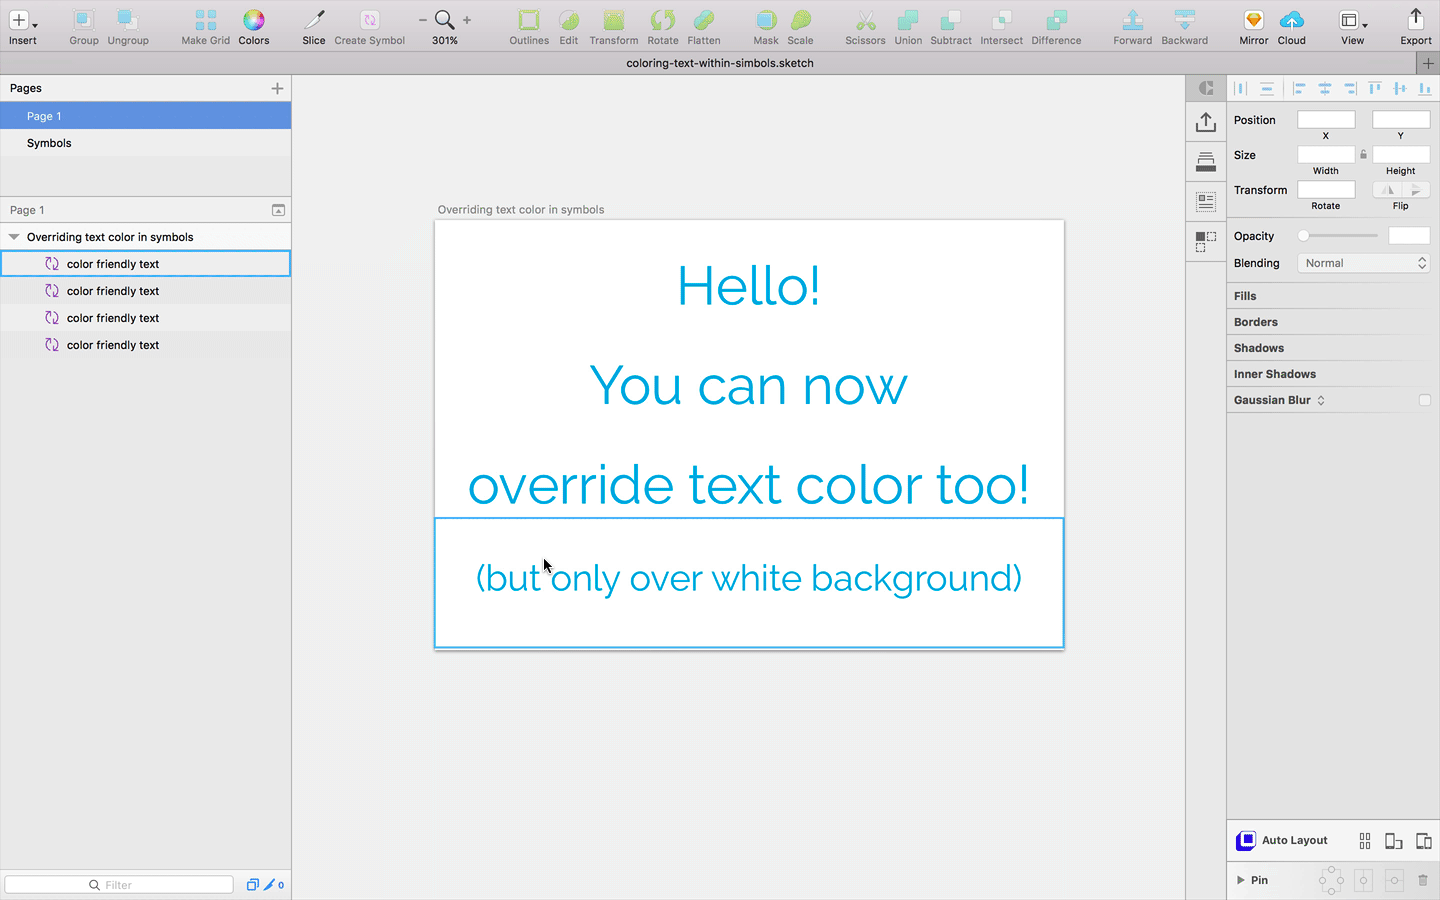Collapse the Overriding text color in symbols group

[x=13, y=237]
